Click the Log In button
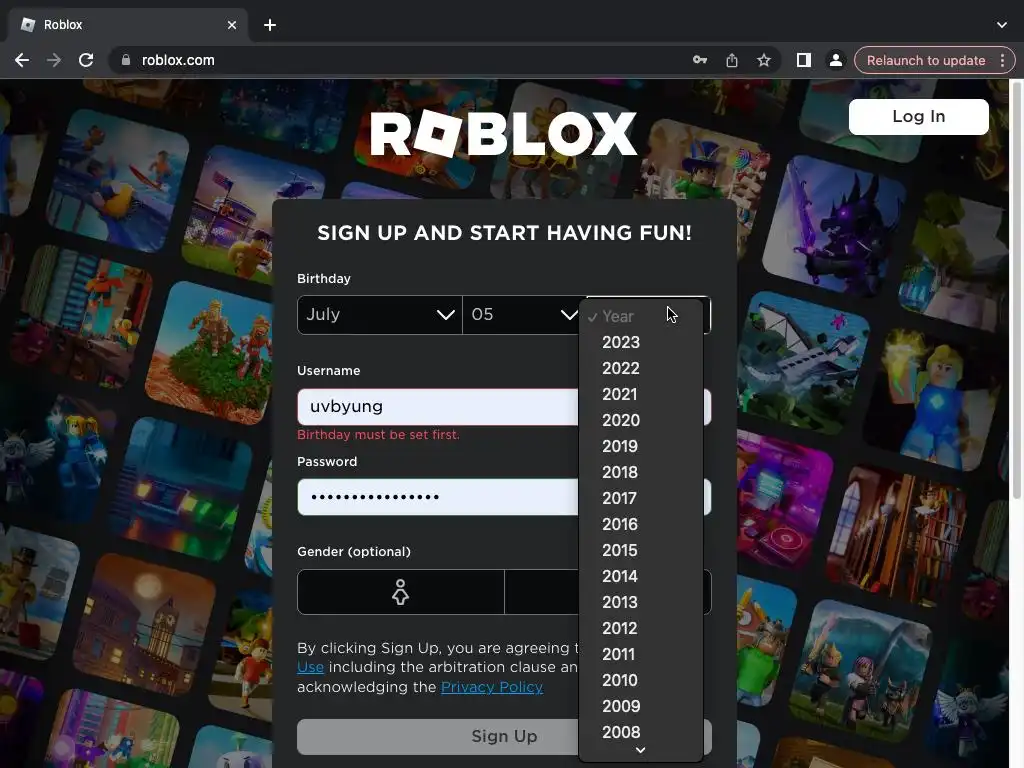The image size is (1024, 768). (918, 116)
